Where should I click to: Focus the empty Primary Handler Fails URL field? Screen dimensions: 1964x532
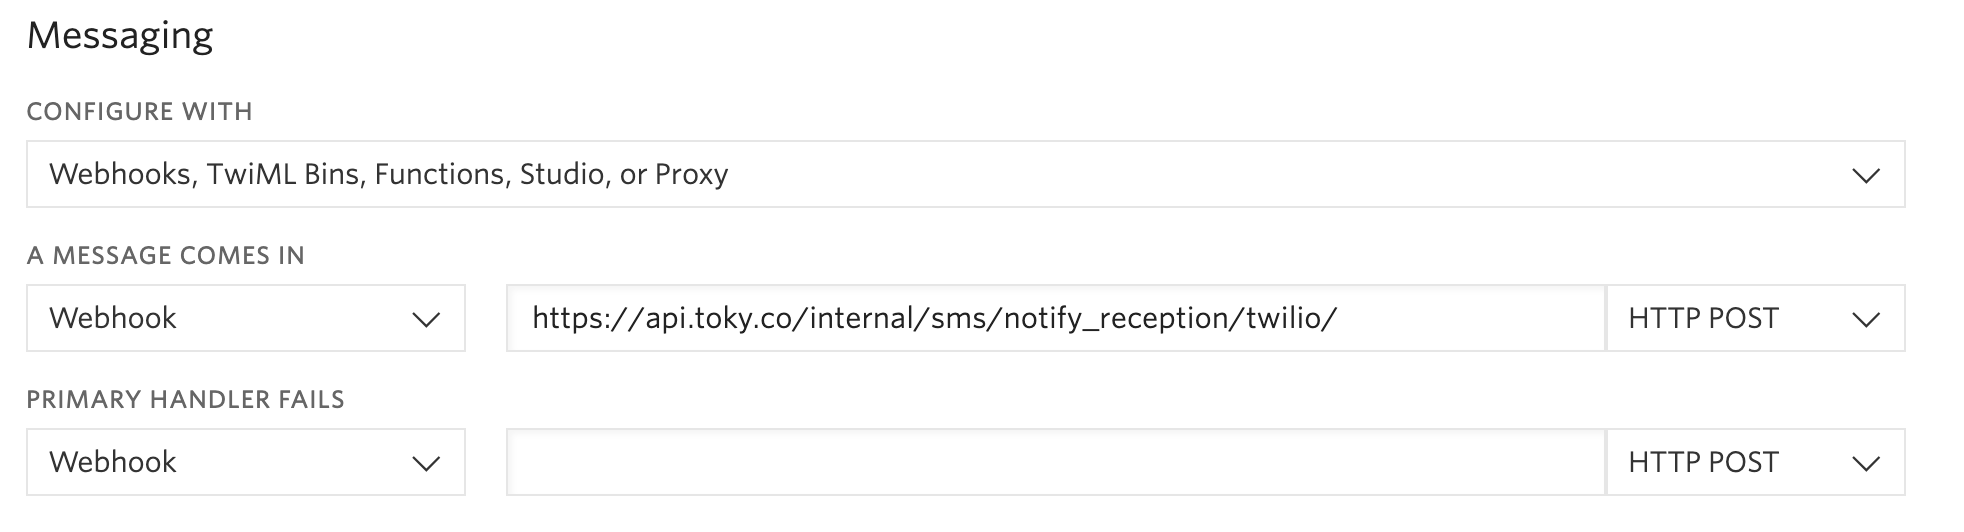1055,462
